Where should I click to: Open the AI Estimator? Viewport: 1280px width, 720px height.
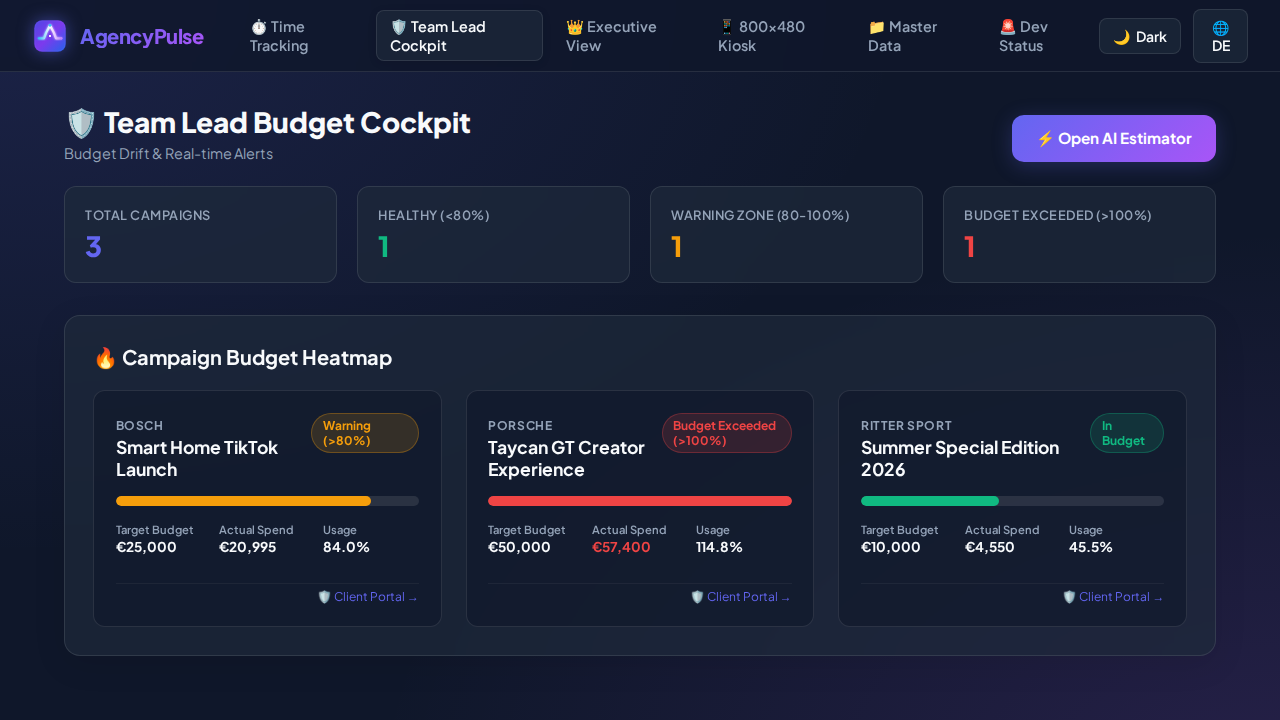[1114, 138]
